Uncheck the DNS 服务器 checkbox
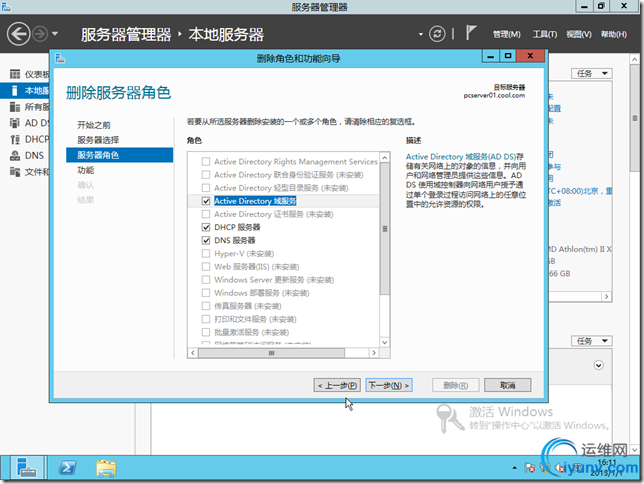This screenshot has height=484, width=644. click(206, 240)
